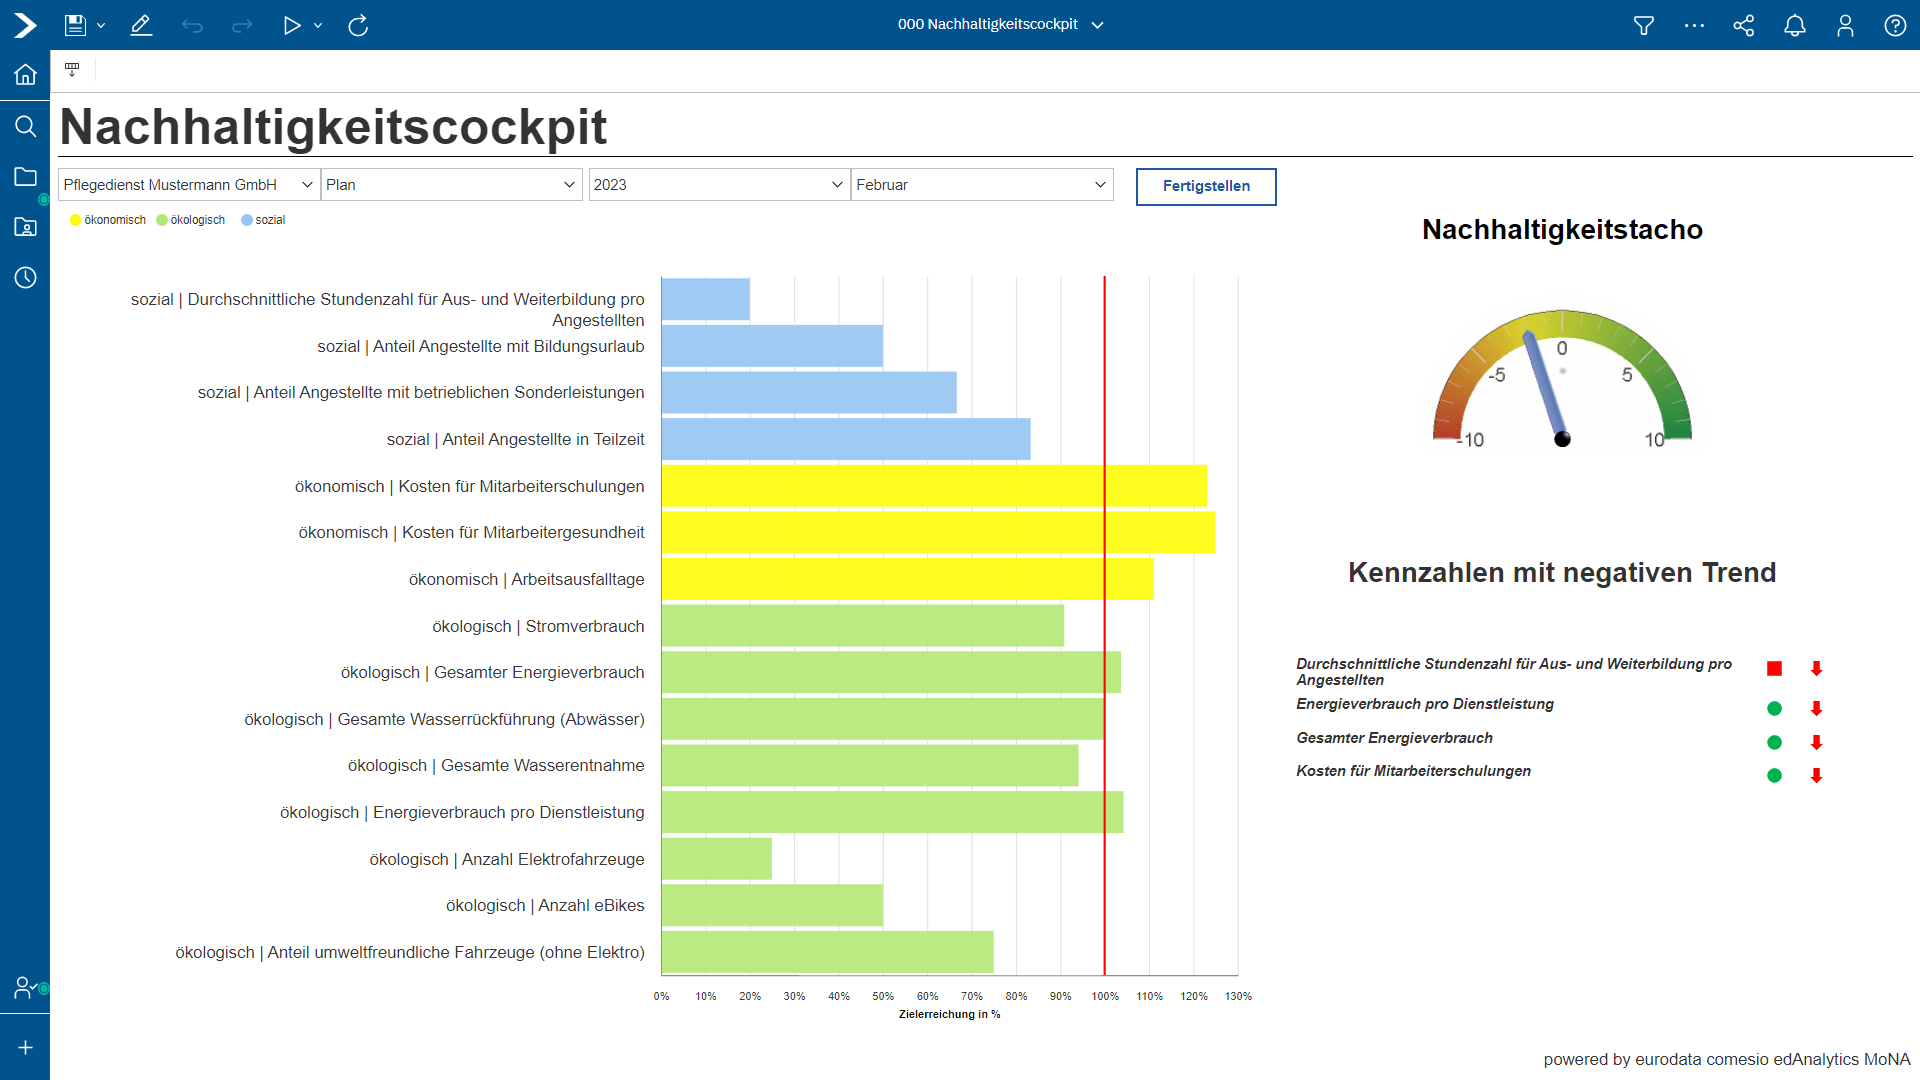
Task: Click the help question mark icon
Action: [x=1895, y=25]
